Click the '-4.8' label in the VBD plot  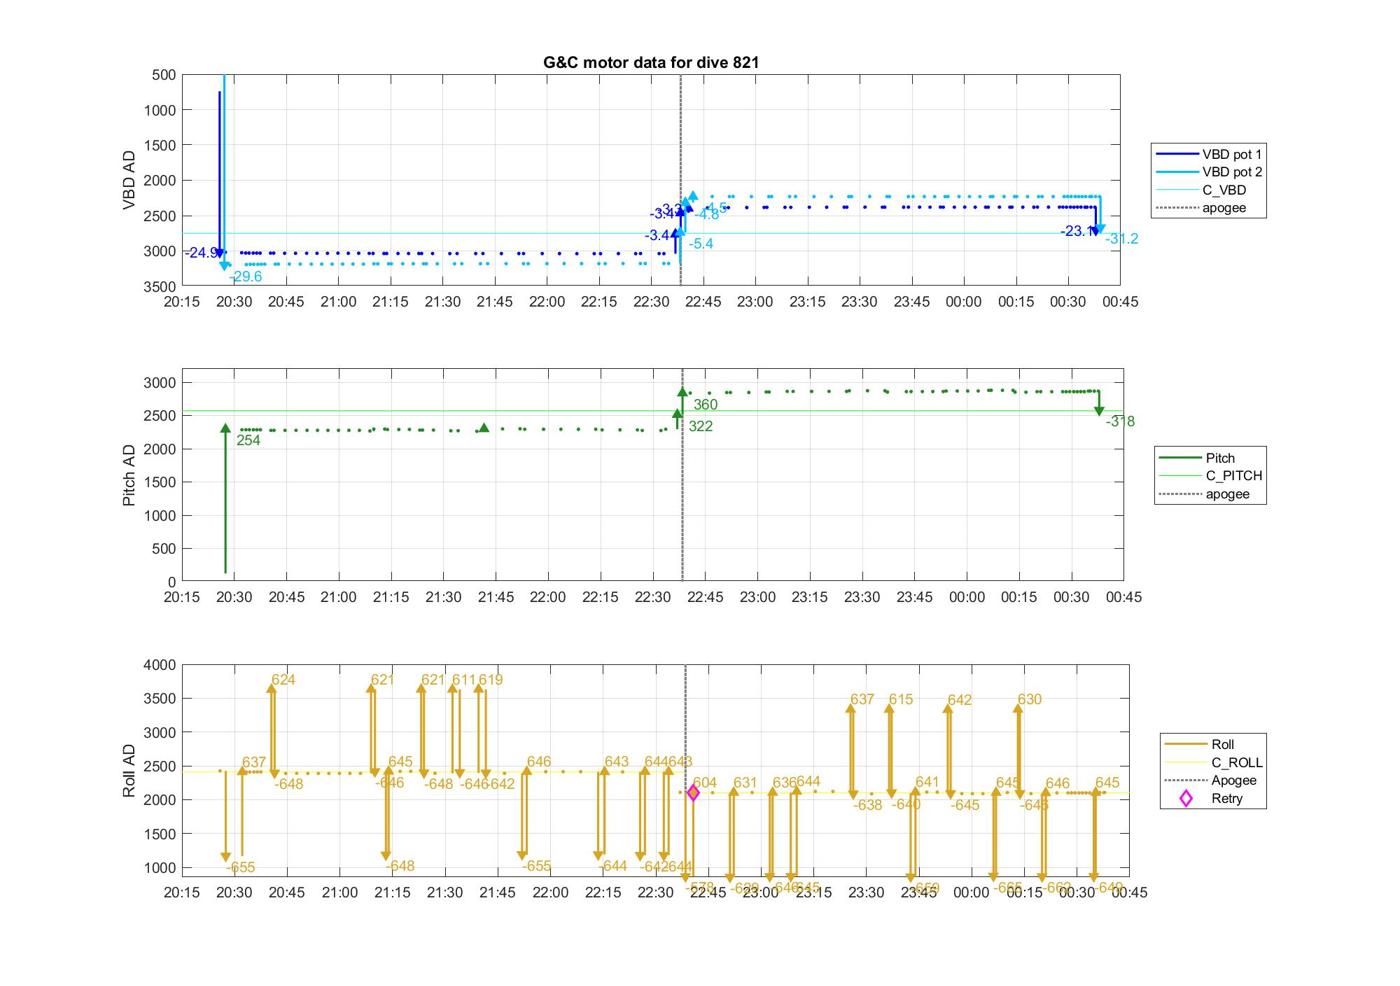(707, 214)
